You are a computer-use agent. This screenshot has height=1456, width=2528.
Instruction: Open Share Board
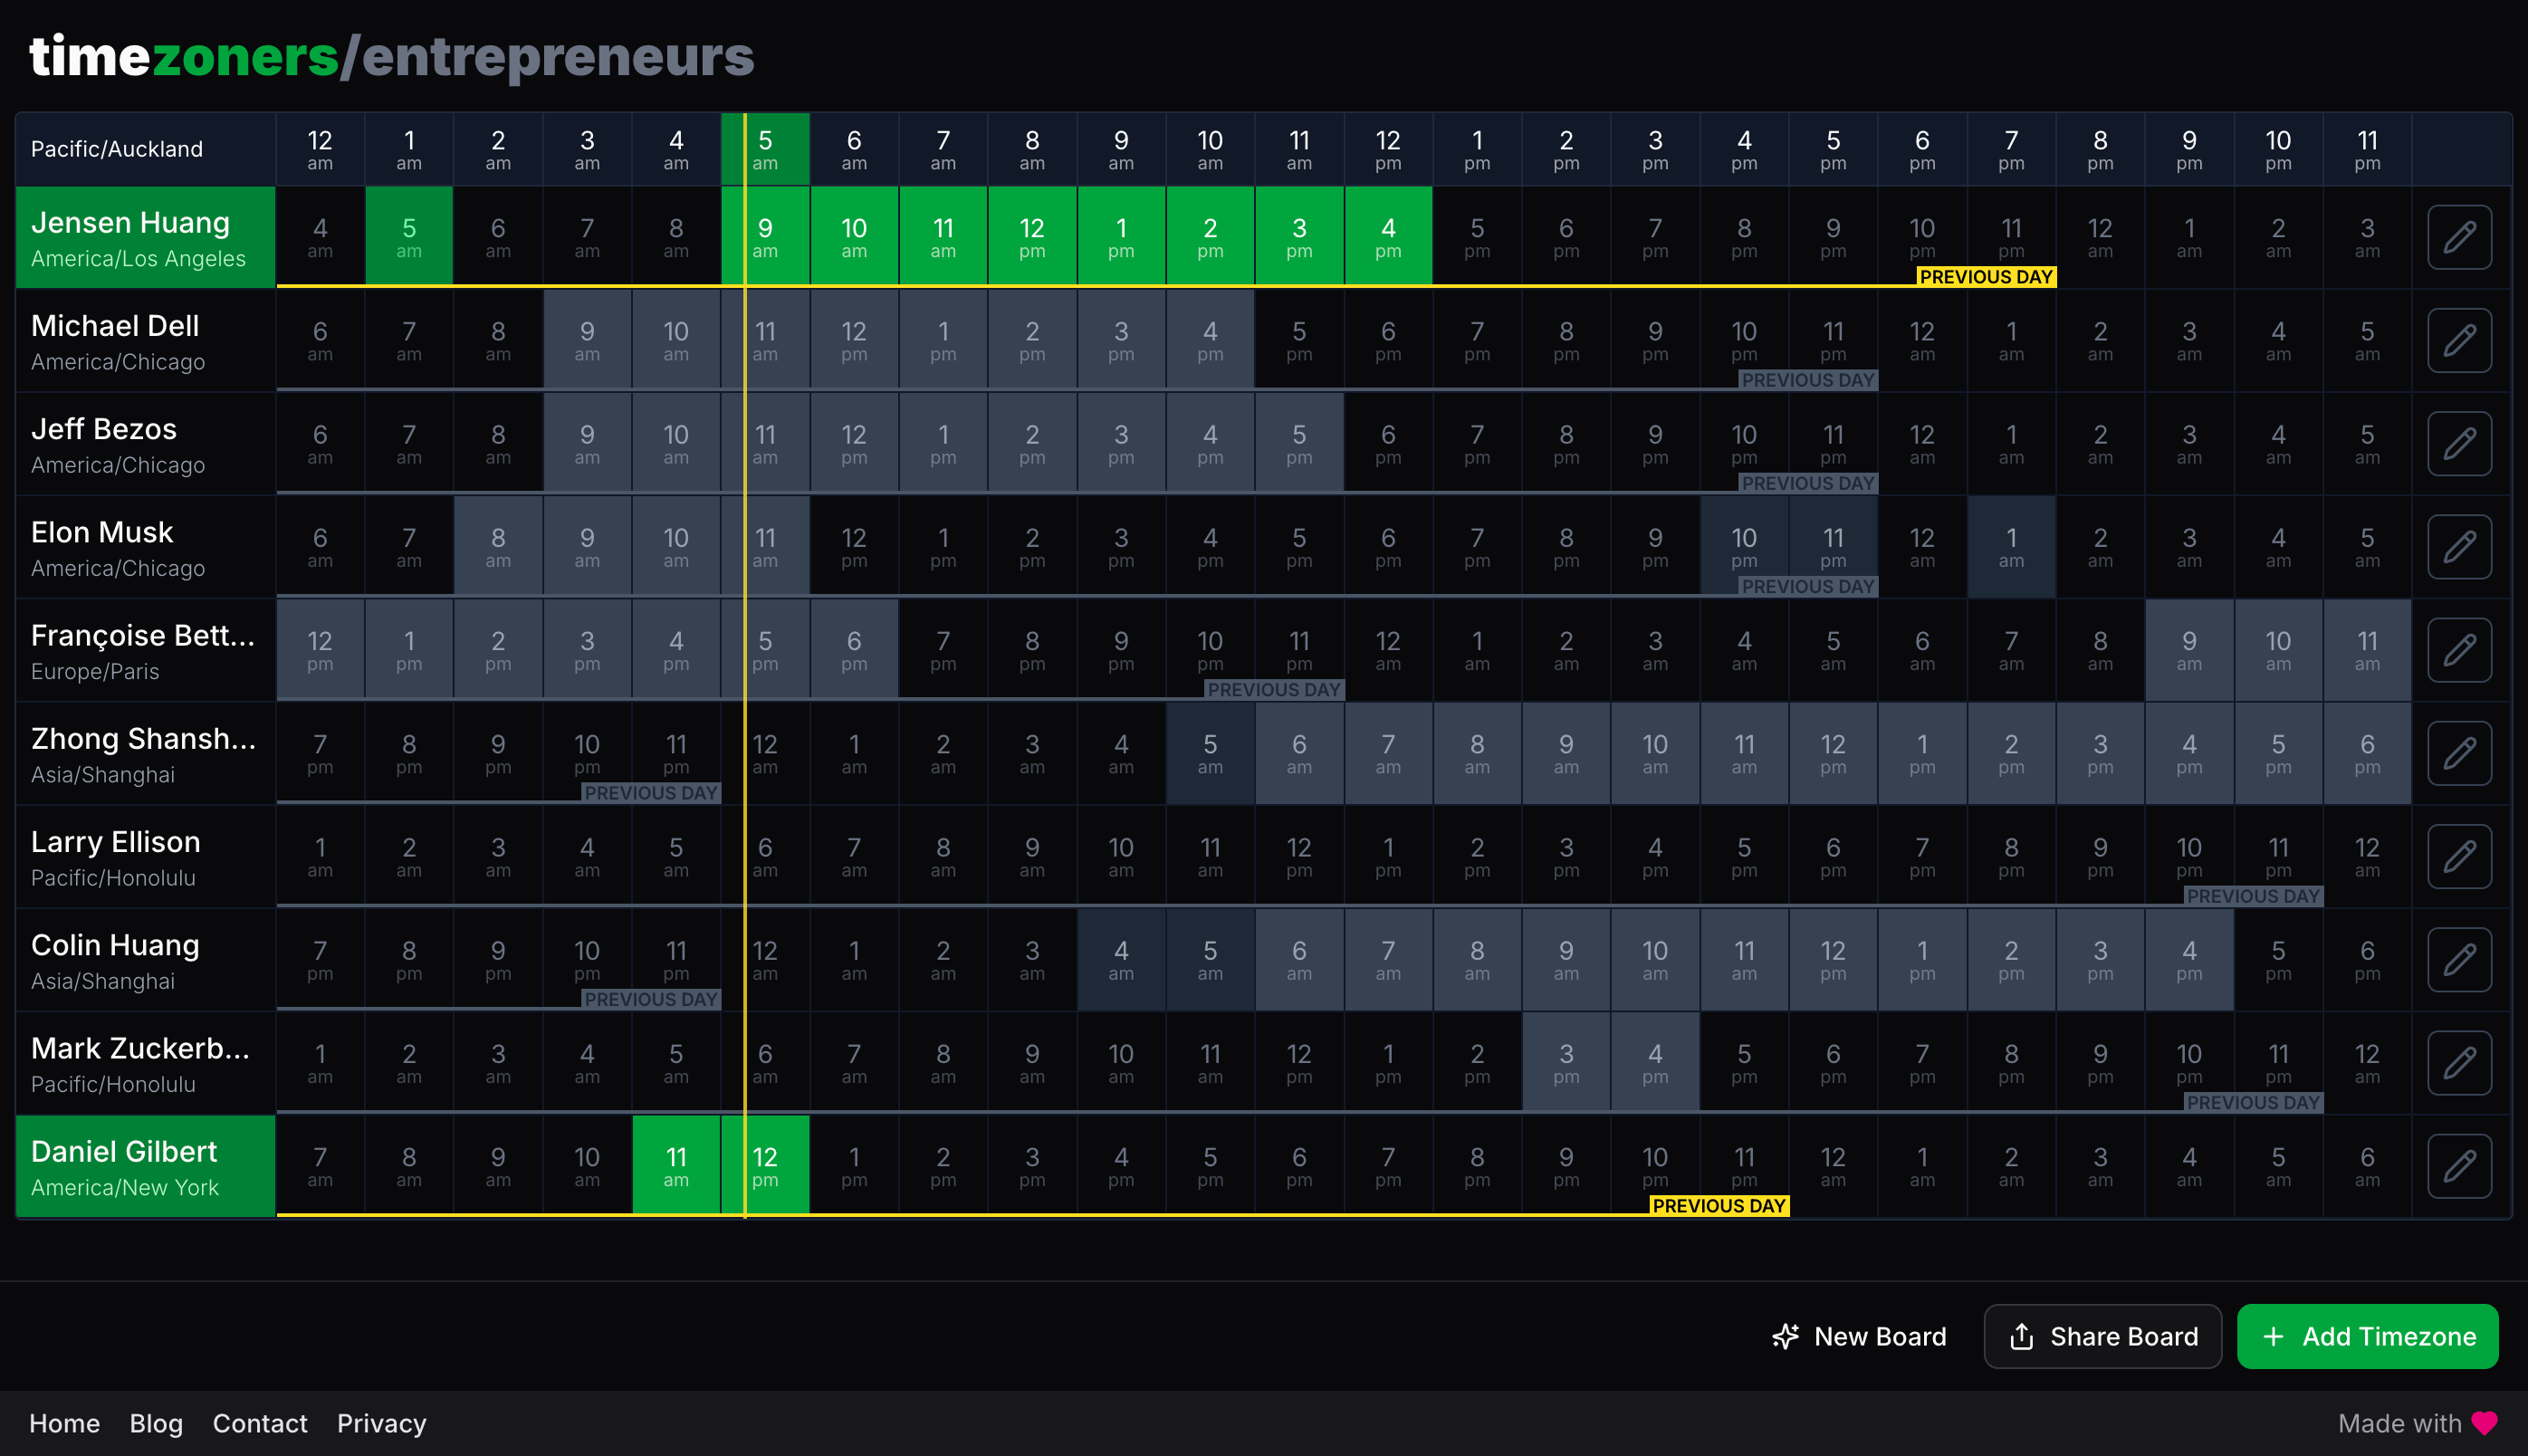click(2102, 1336)
